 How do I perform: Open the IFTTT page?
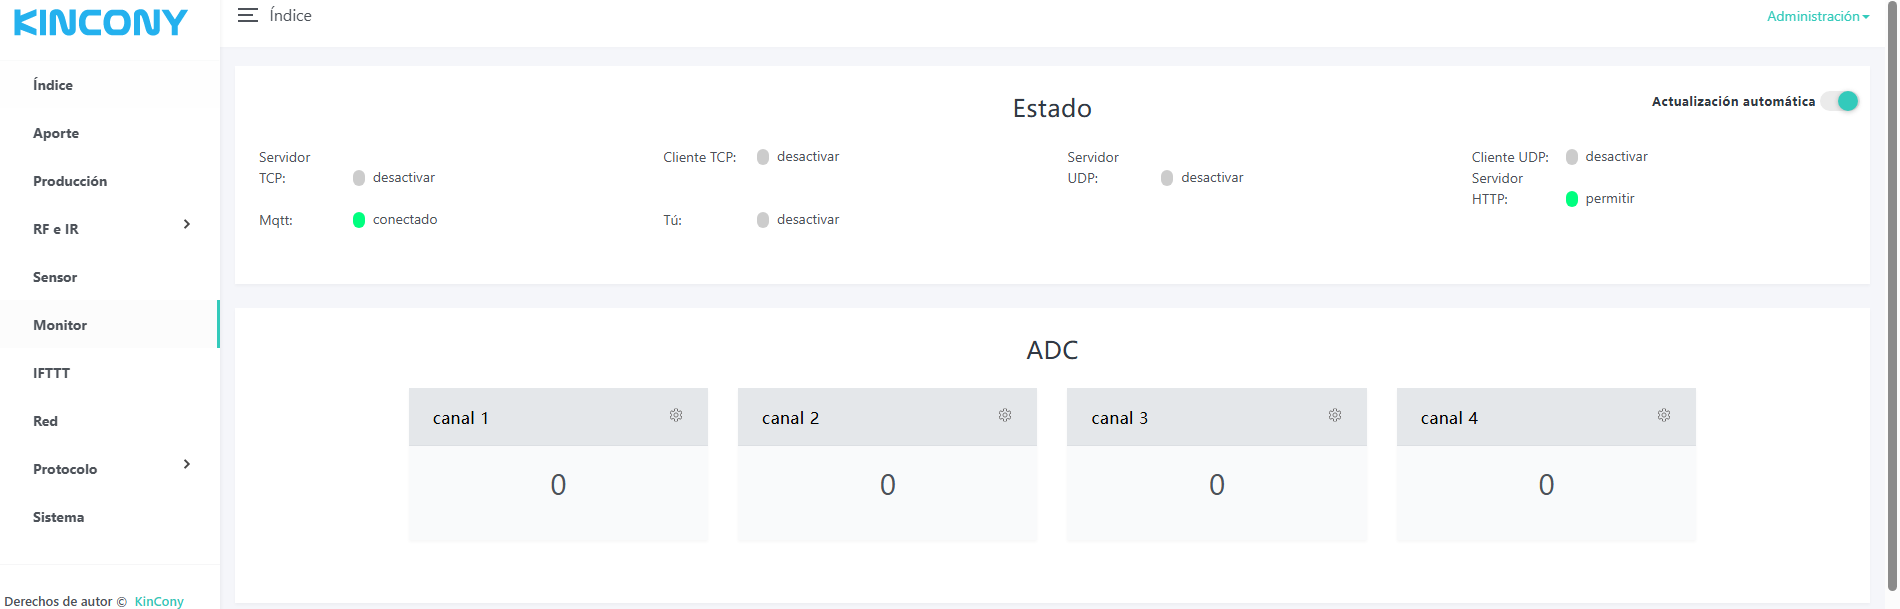point(51,373)
